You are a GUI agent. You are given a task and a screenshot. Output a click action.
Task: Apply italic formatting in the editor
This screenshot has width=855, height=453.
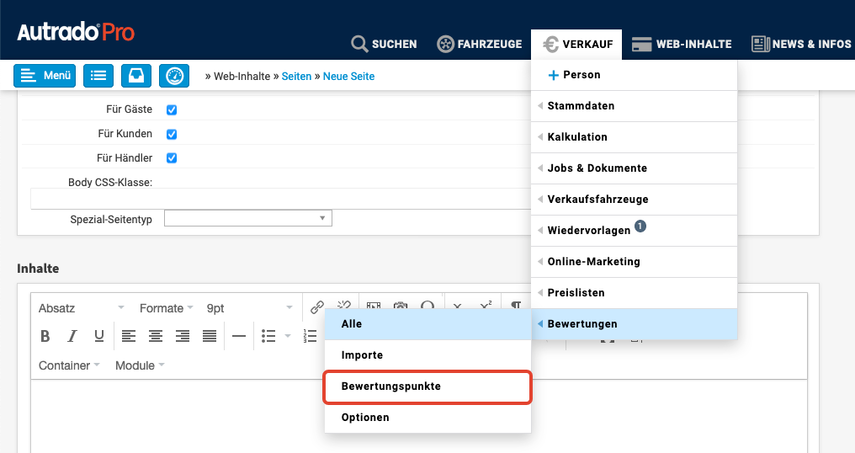pos(72,336)
